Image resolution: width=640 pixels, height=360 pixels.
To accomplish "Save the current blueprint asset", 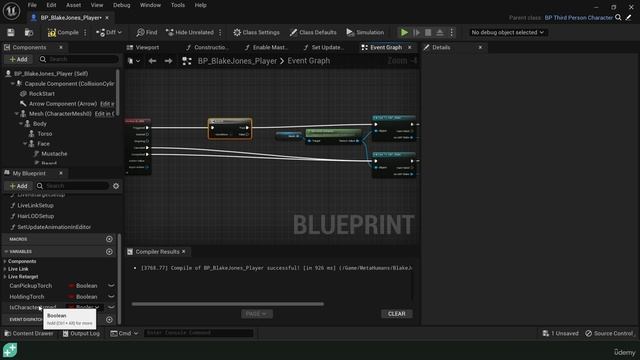I will click(x=11, y=32).
